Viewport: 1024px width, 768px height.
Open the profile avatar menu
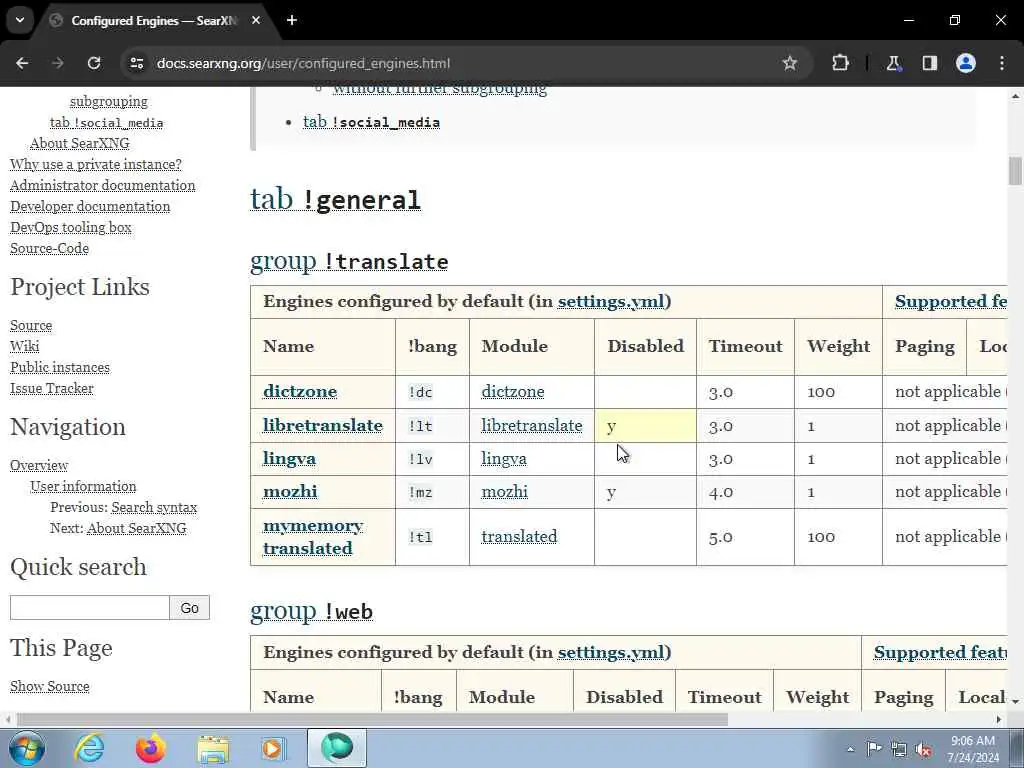click(x=966, y=63)
